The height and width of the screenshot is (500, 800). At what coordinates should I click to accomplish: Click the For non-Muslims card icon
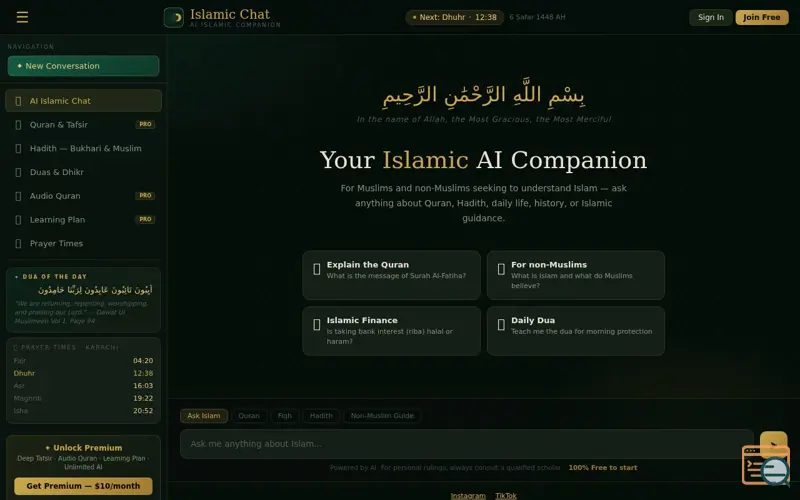[x=501, y=269]
